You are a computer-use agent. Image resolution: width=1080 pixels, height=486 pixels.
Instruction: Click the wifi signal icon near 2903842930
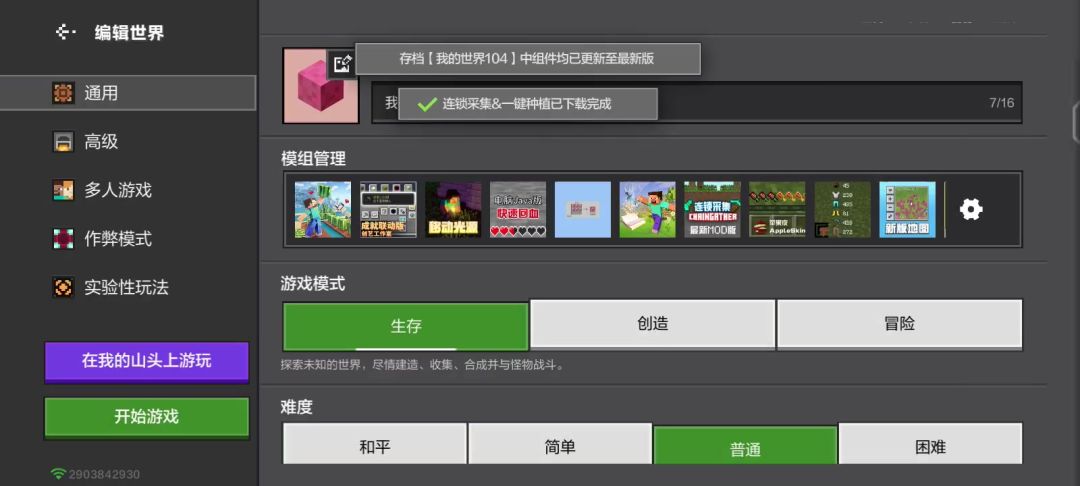point(58,474)
